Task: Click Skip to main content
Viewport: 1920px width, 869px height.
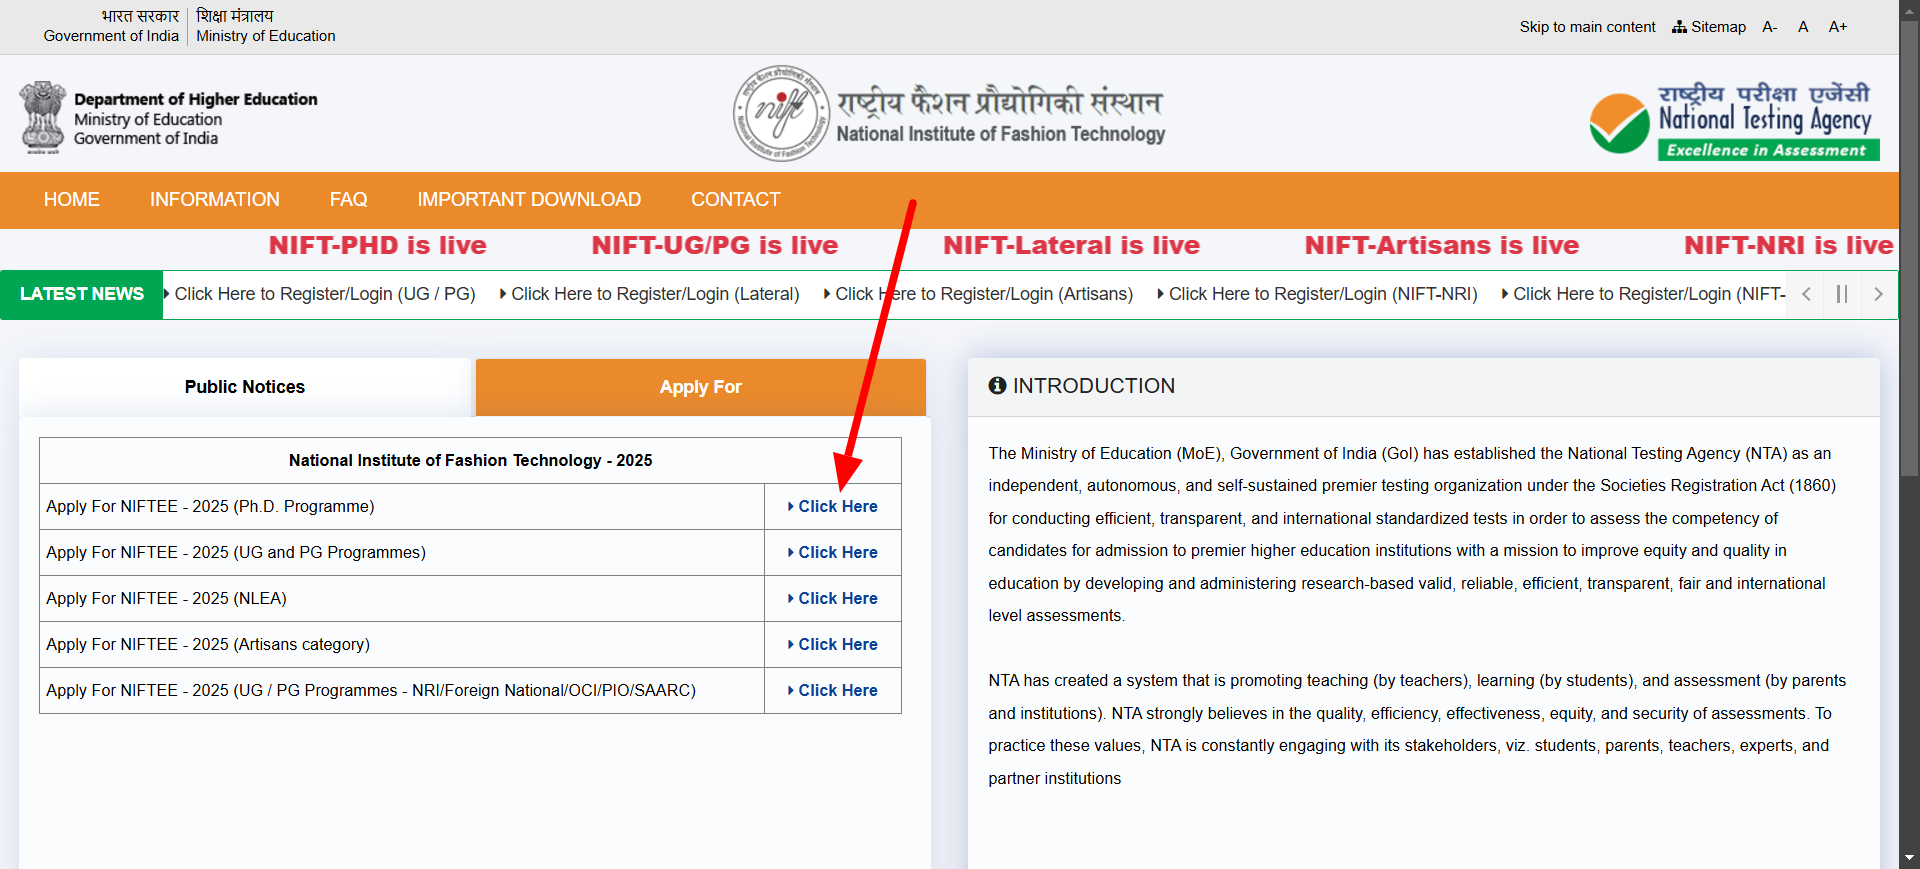Action: (1587, 27)
